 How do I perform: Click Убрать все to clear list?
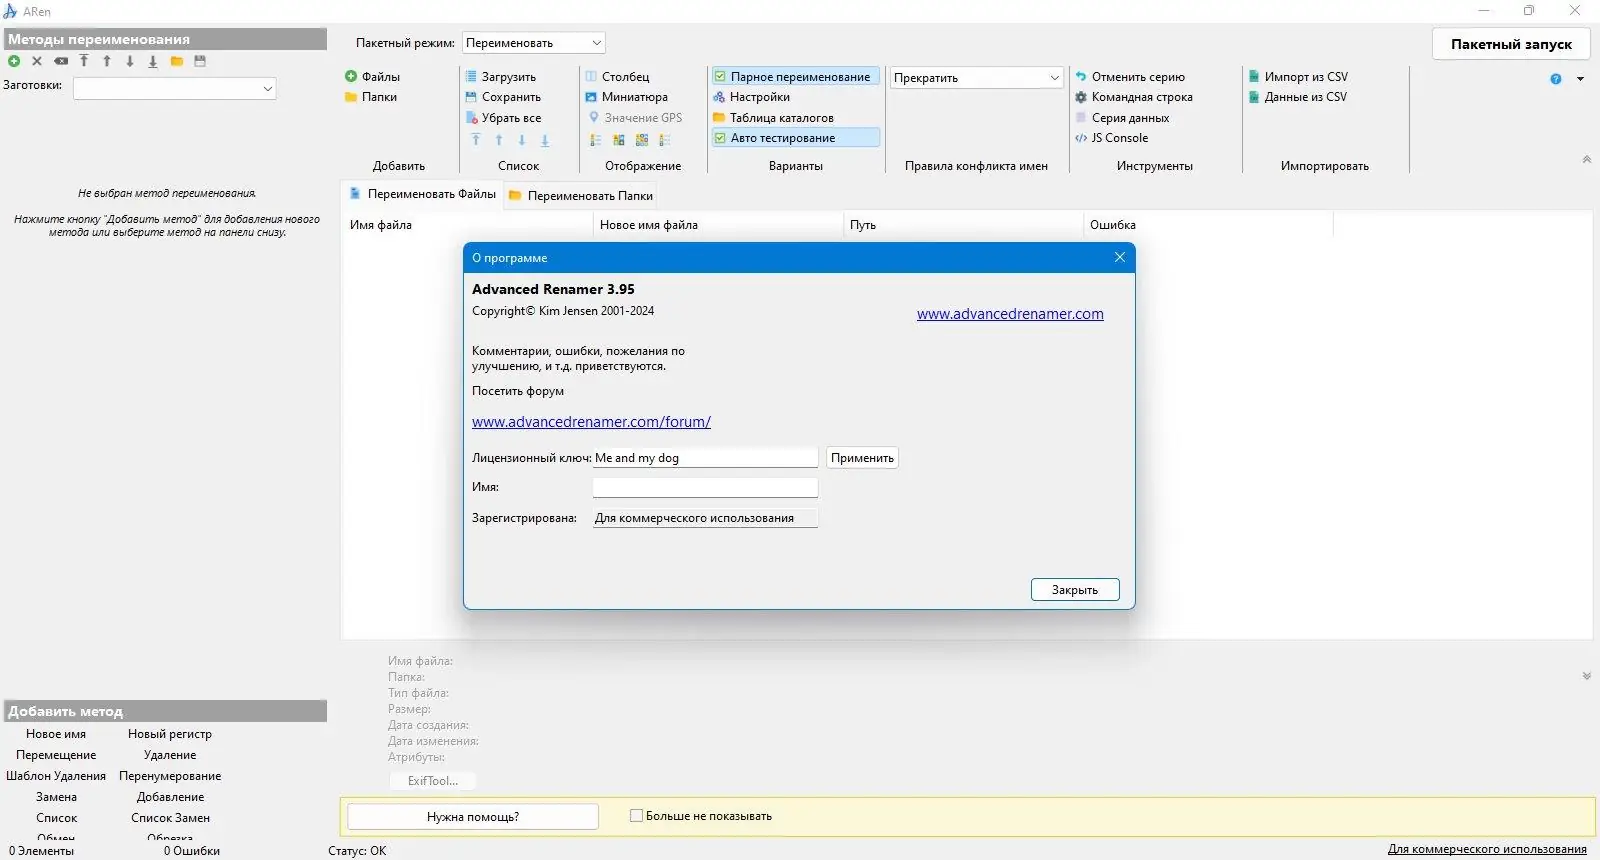pos(503,118)
